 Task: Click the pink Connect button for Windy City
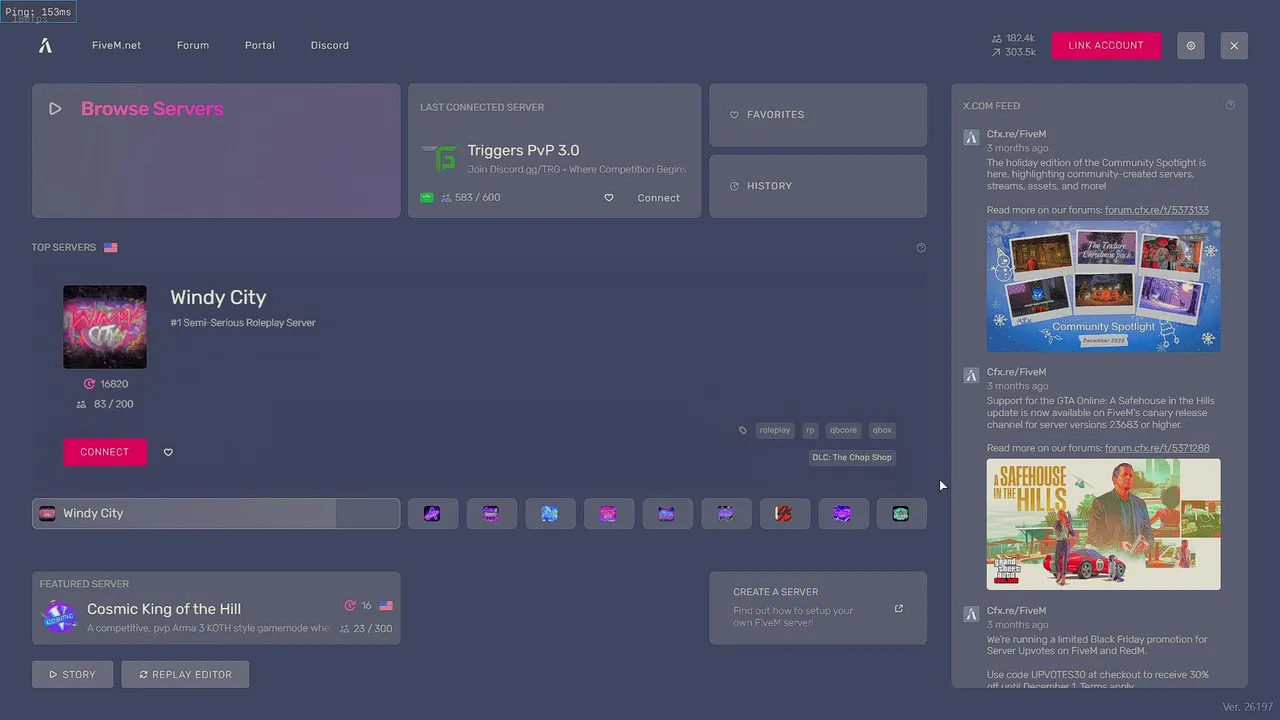(x=105, y=452)
